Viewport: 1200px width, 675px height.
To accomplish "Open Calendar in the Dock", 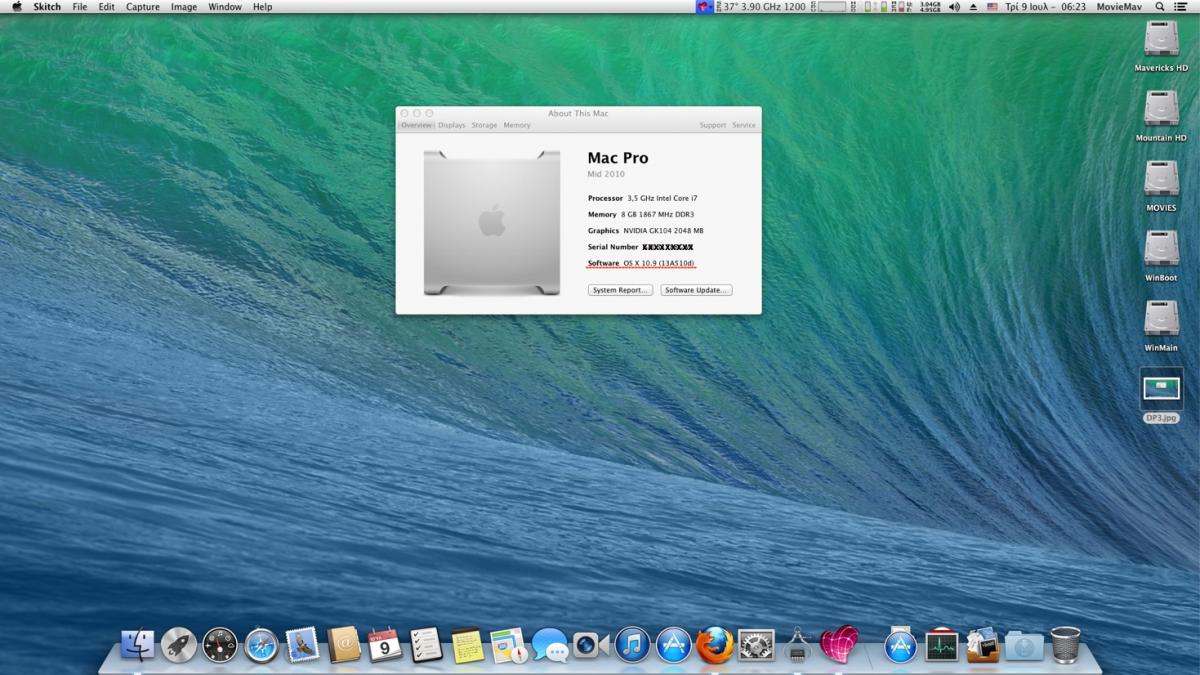I will (385, 646).
